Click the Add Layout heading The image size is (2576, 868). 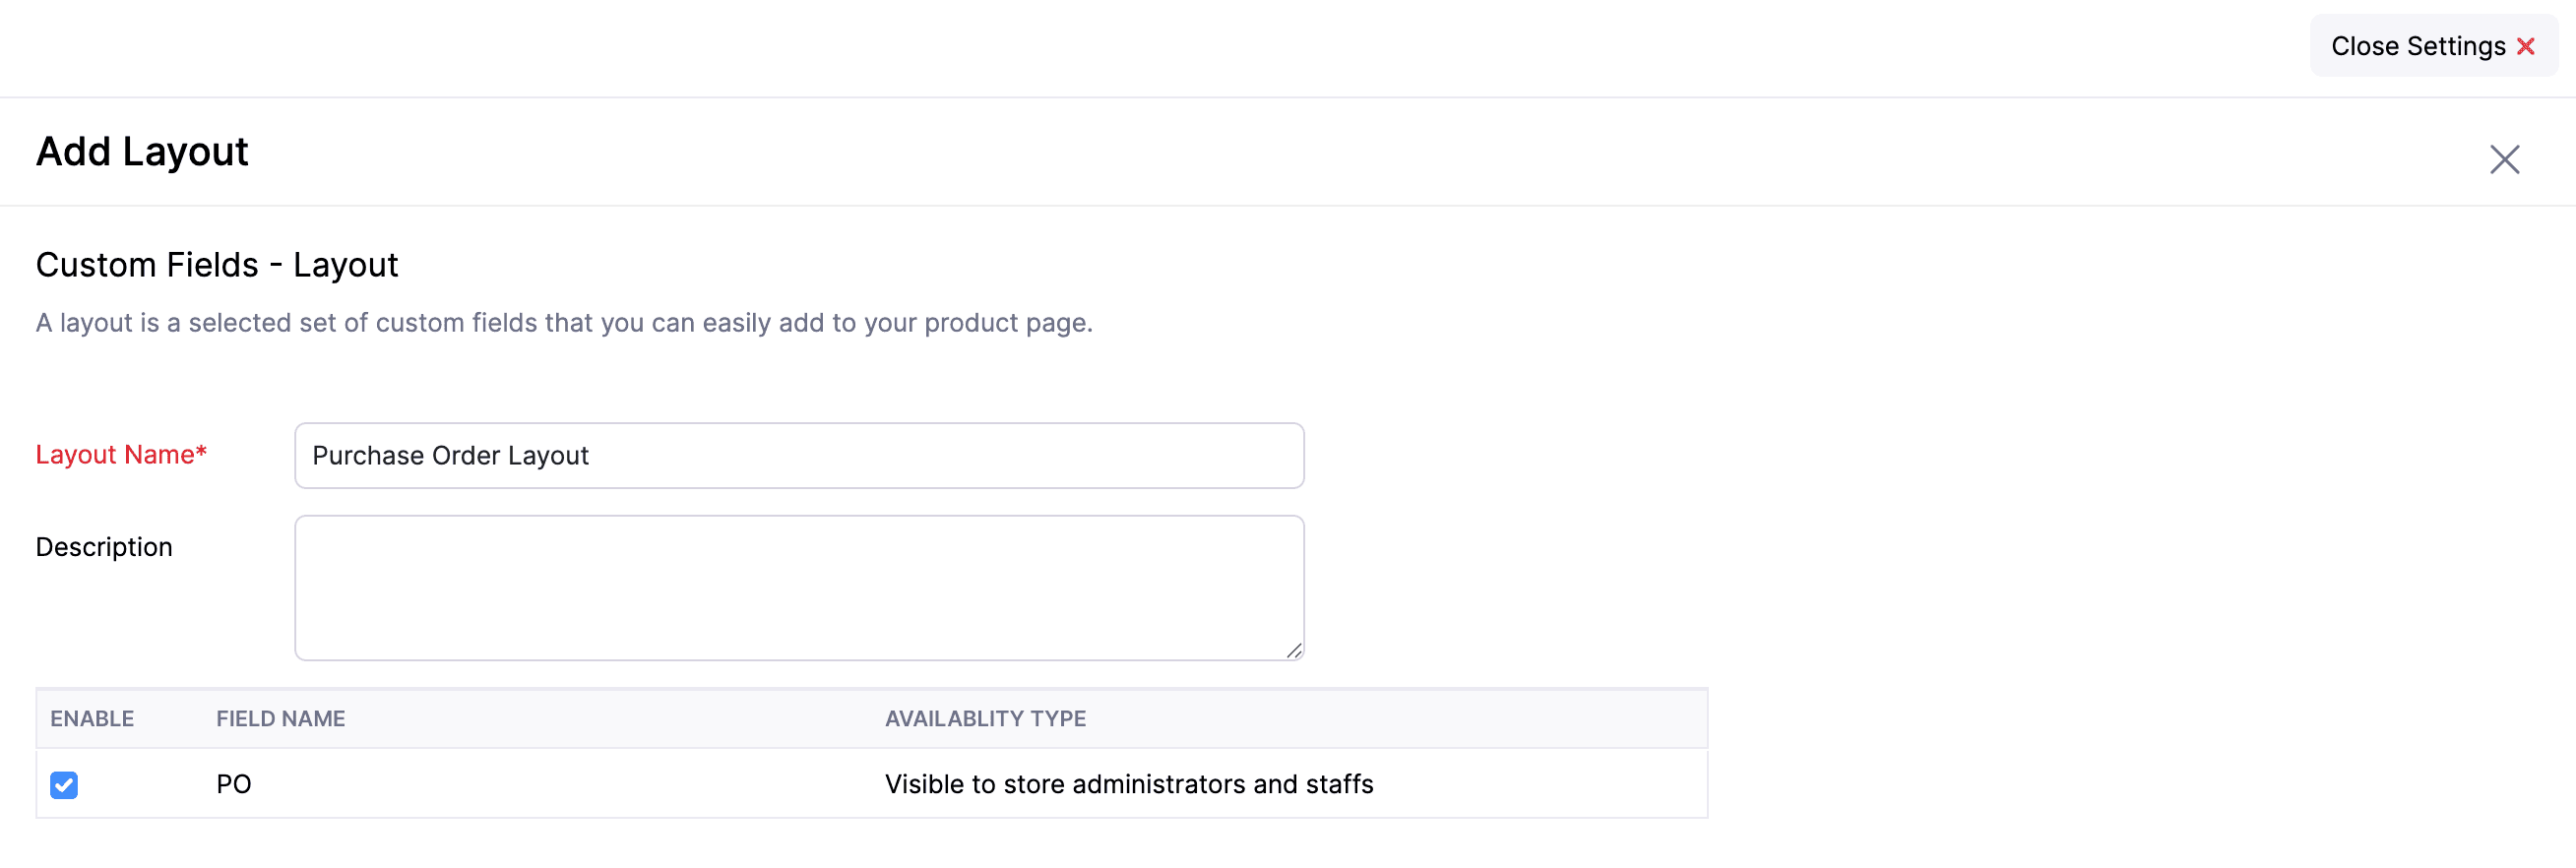point(142,152)
